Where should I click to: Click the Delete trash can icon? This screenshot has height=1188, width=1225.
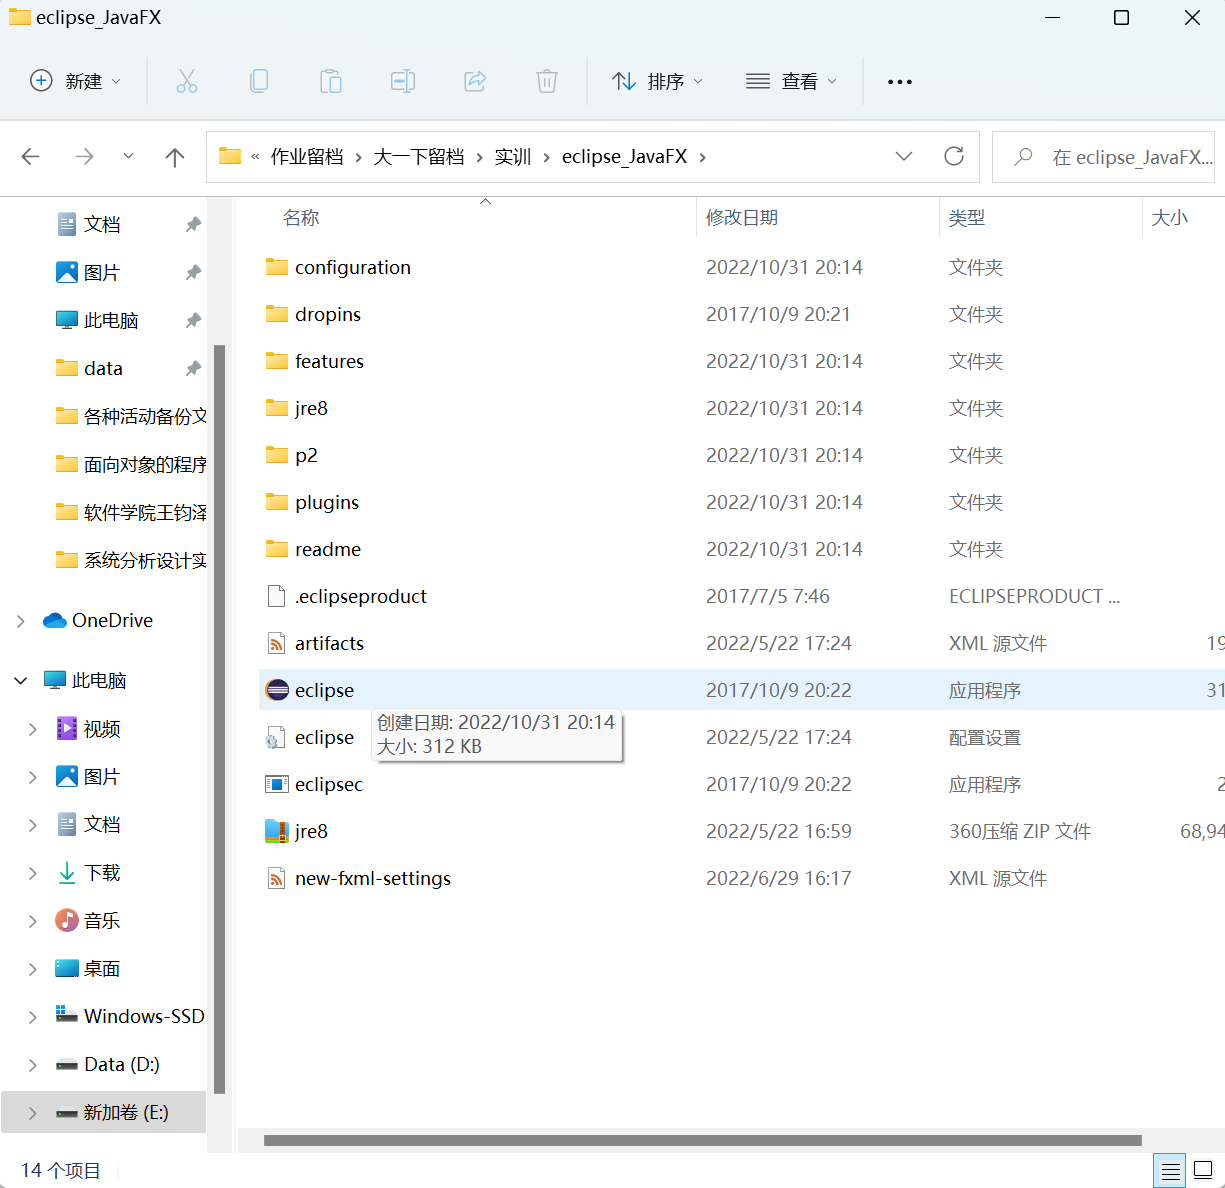(x=547, y=81)
